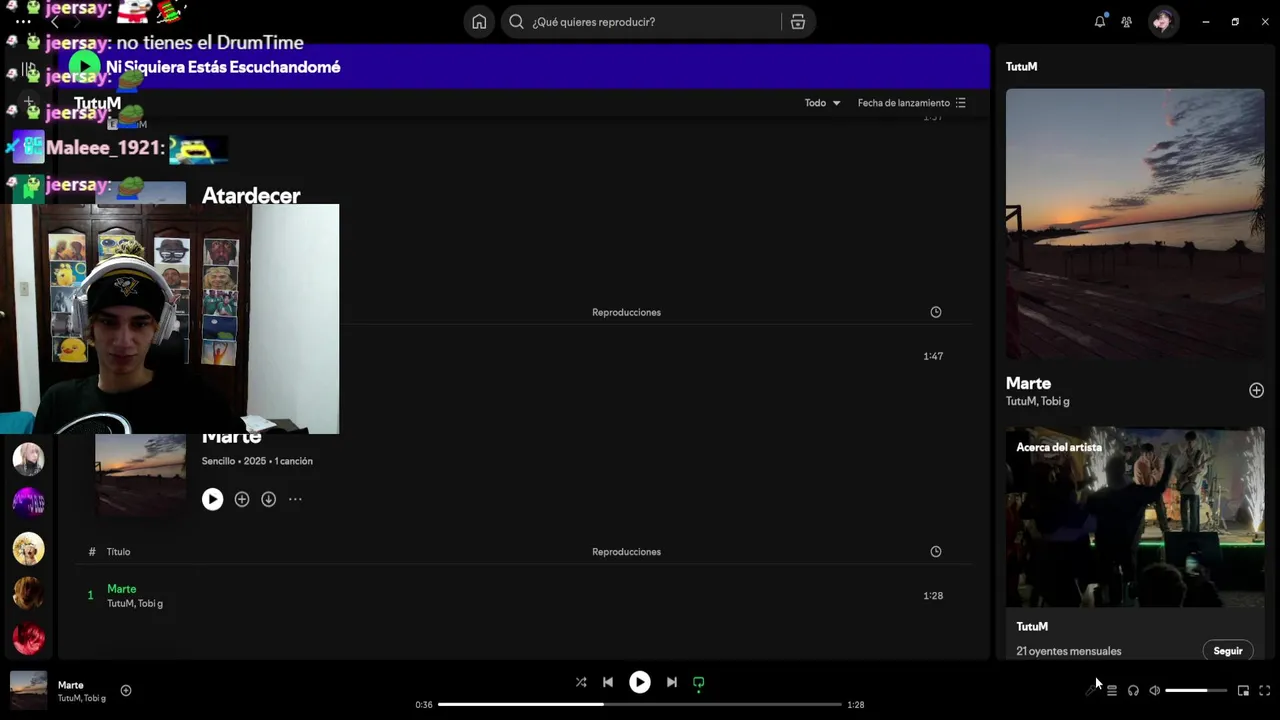
Task: Open the yellow flower-face avatar in the sidebar
Action: 28,548
